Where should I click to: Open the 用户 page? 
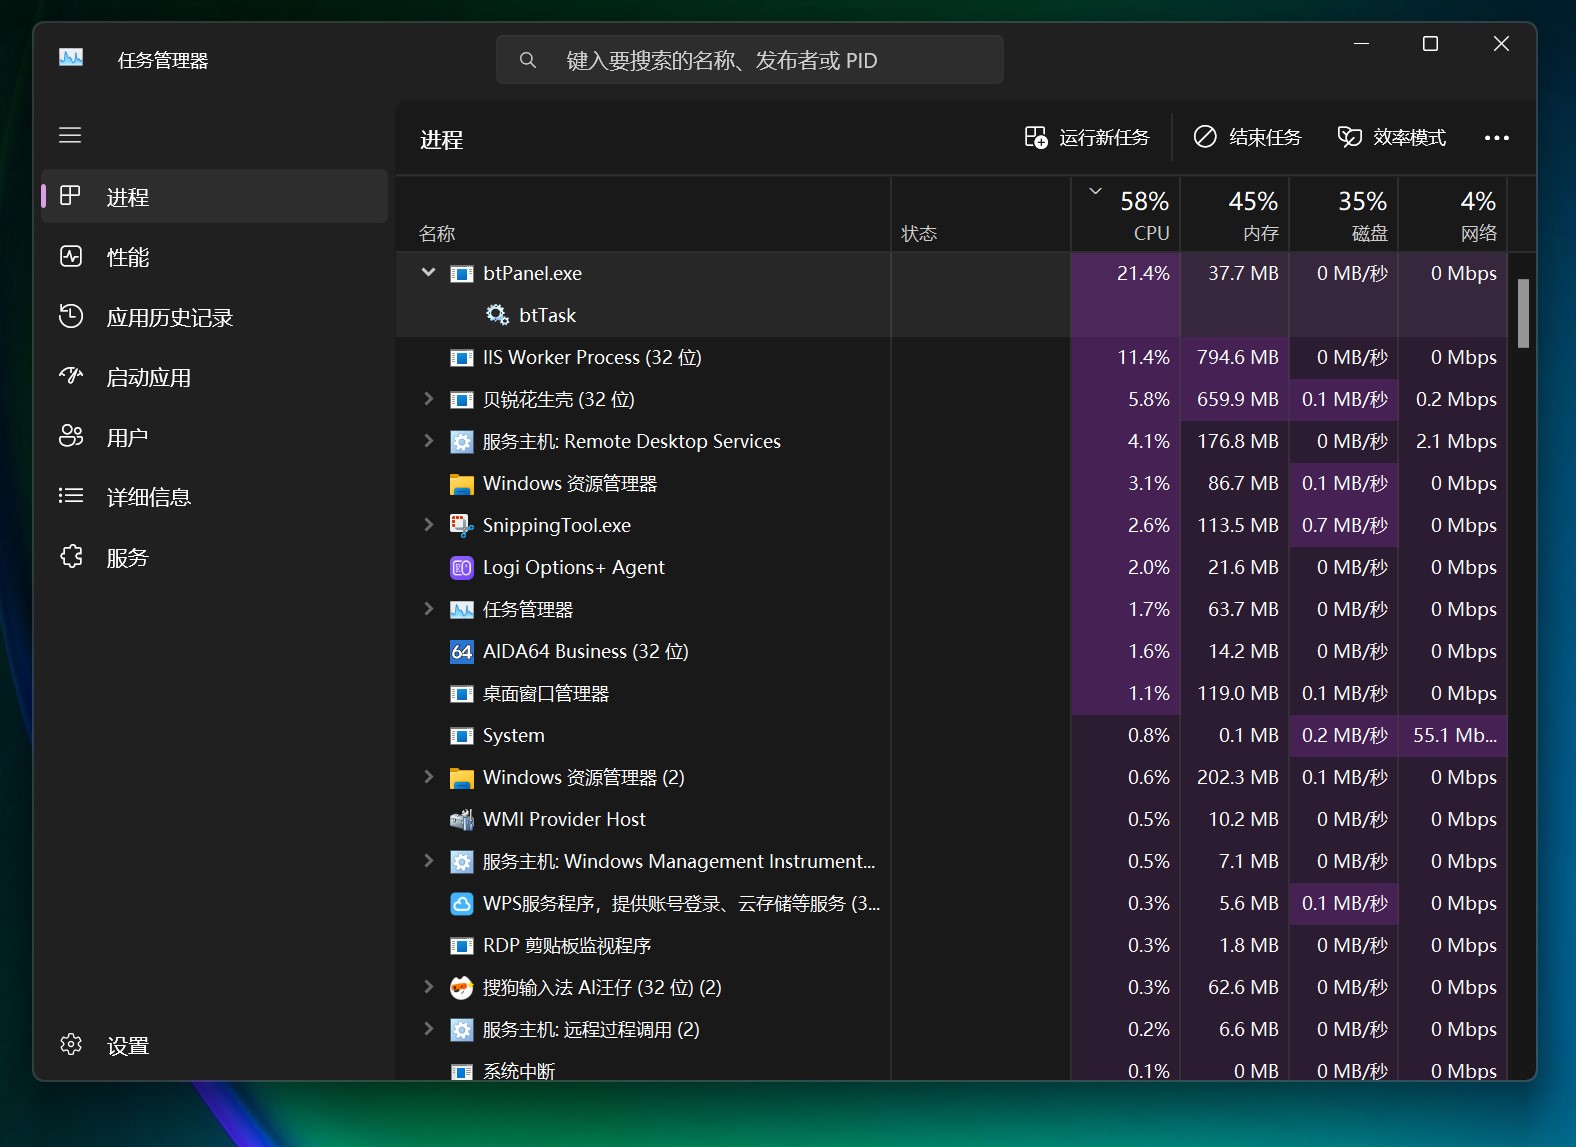point(214,437)
